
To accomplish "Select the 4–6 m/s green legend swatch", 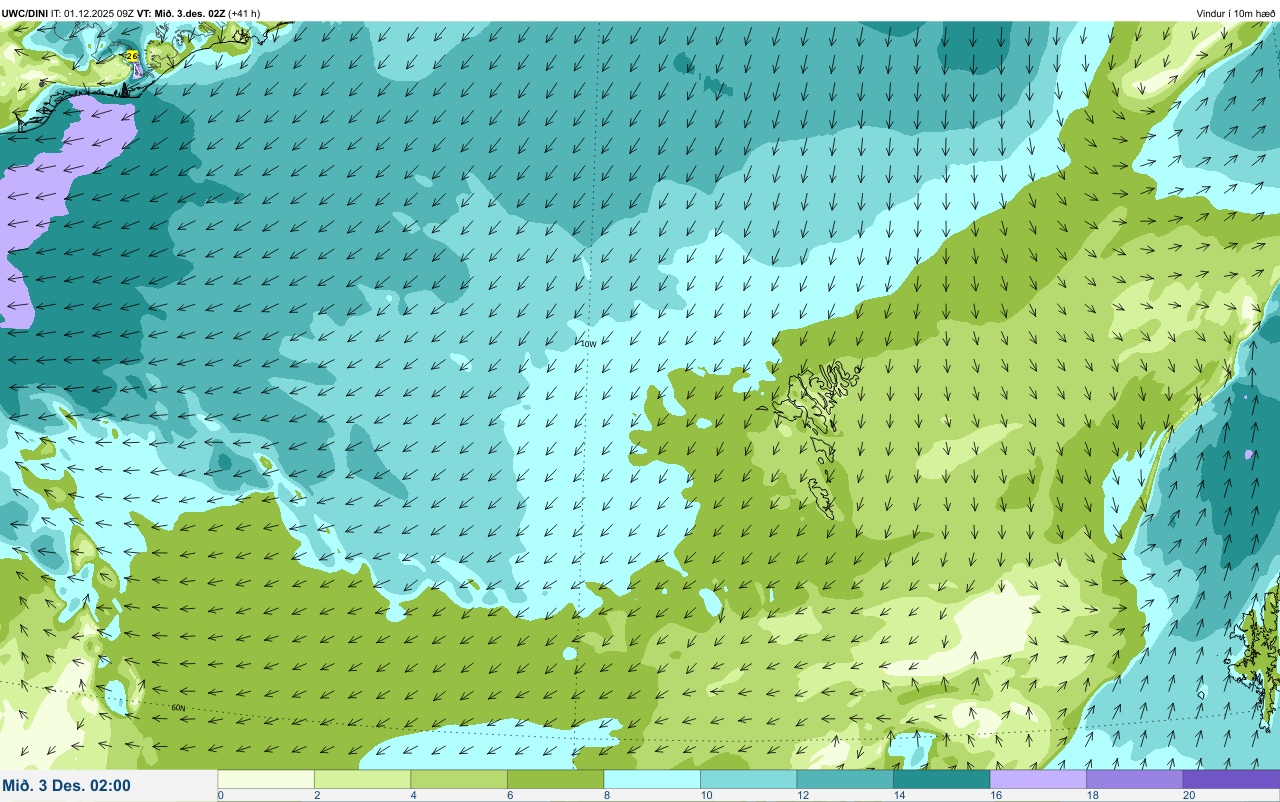I will tap(459, 779).
